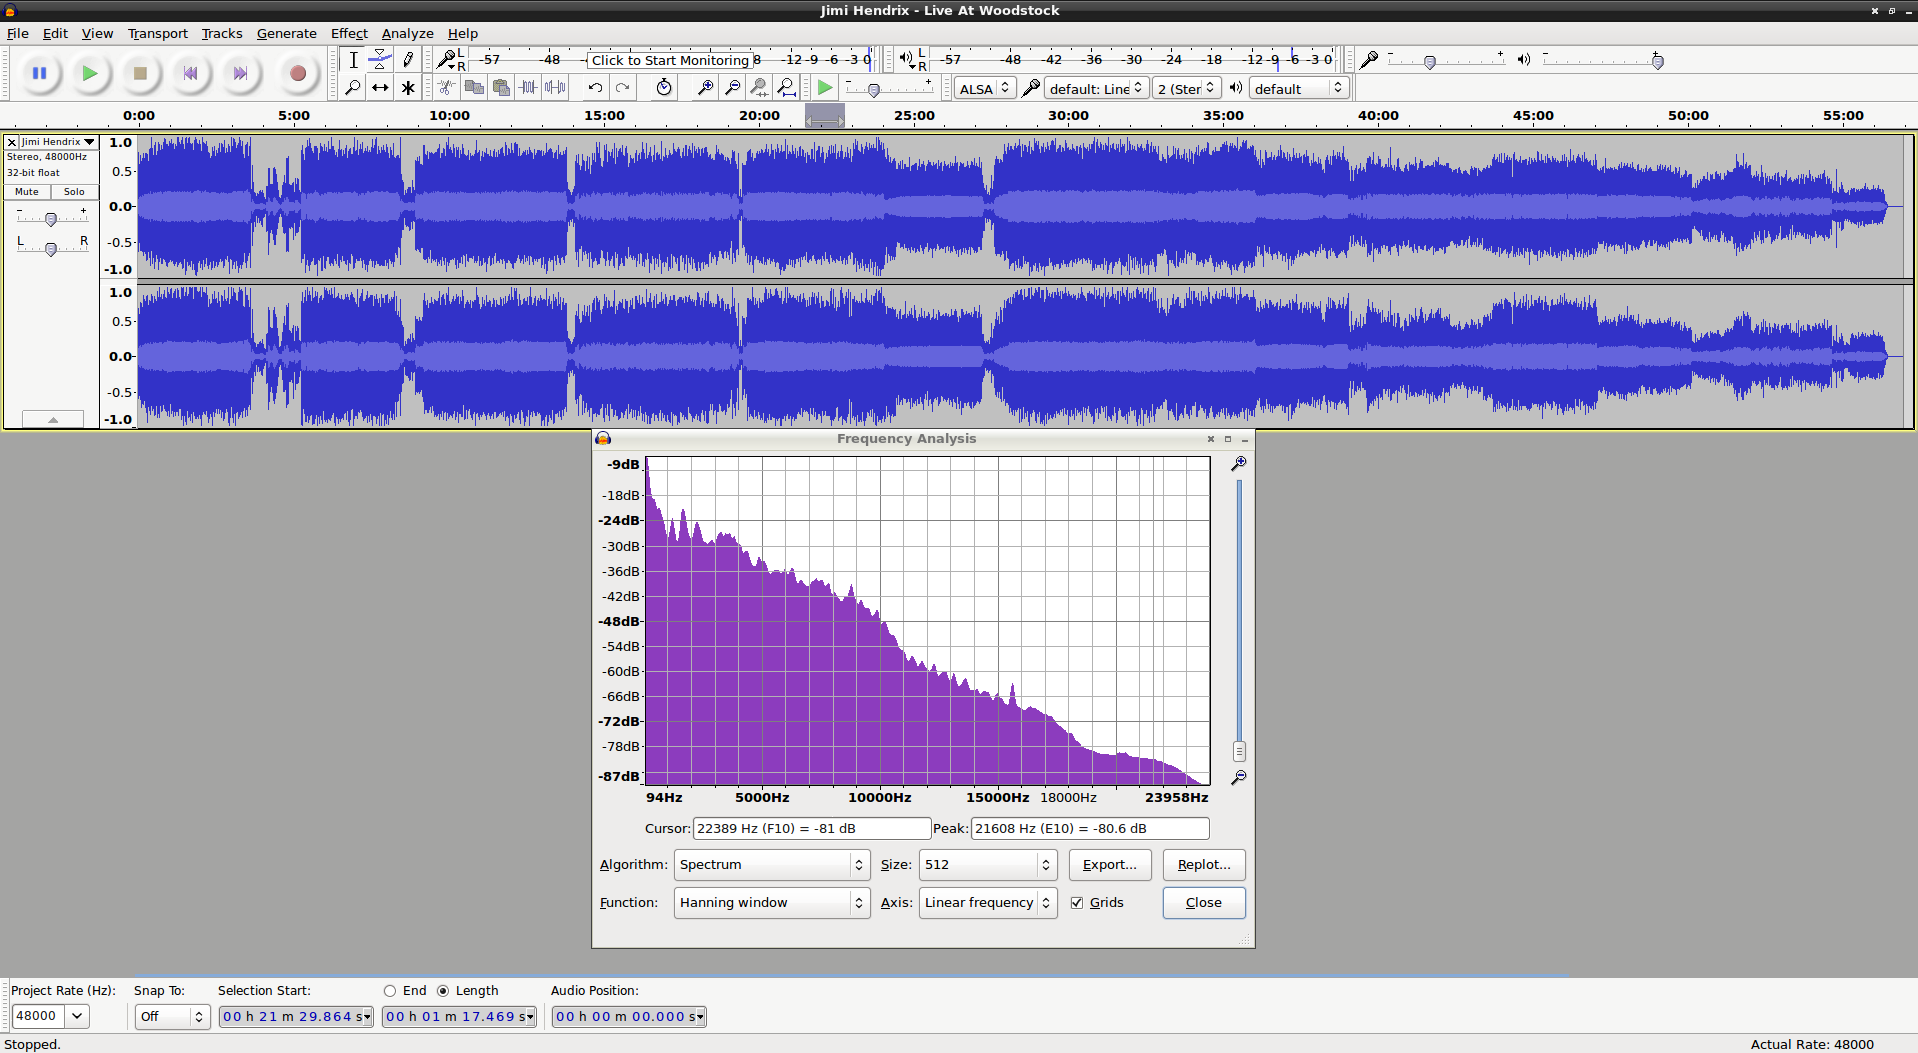This screenshot has height=1053, width=1918.
Task: Open the Linear frequency axis dropdown
Action: coord(988,903)
